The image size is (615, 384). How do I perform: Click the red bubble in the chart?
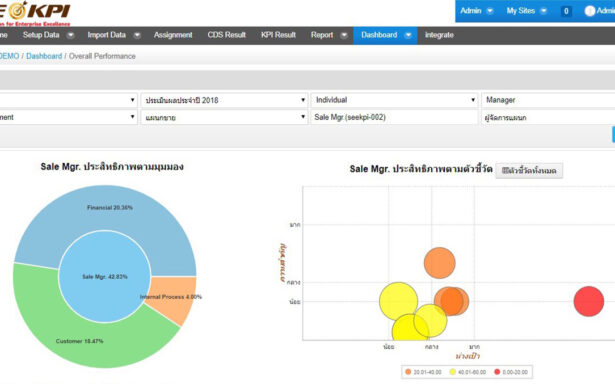pyautogui.click(x=589, y=301)
